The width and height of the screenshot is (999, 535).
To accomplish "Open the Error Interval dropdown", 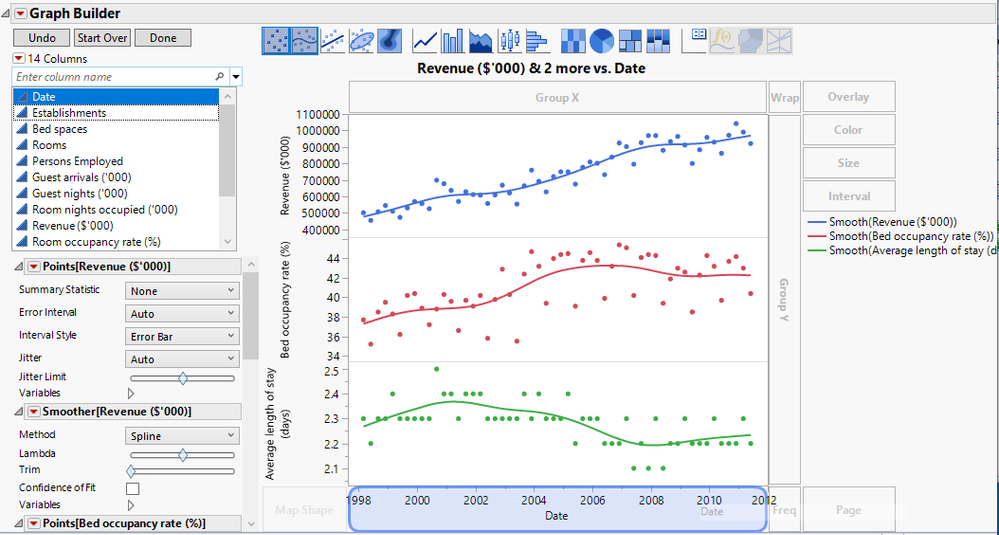I will pyautogui.click(x=182, y=314).
